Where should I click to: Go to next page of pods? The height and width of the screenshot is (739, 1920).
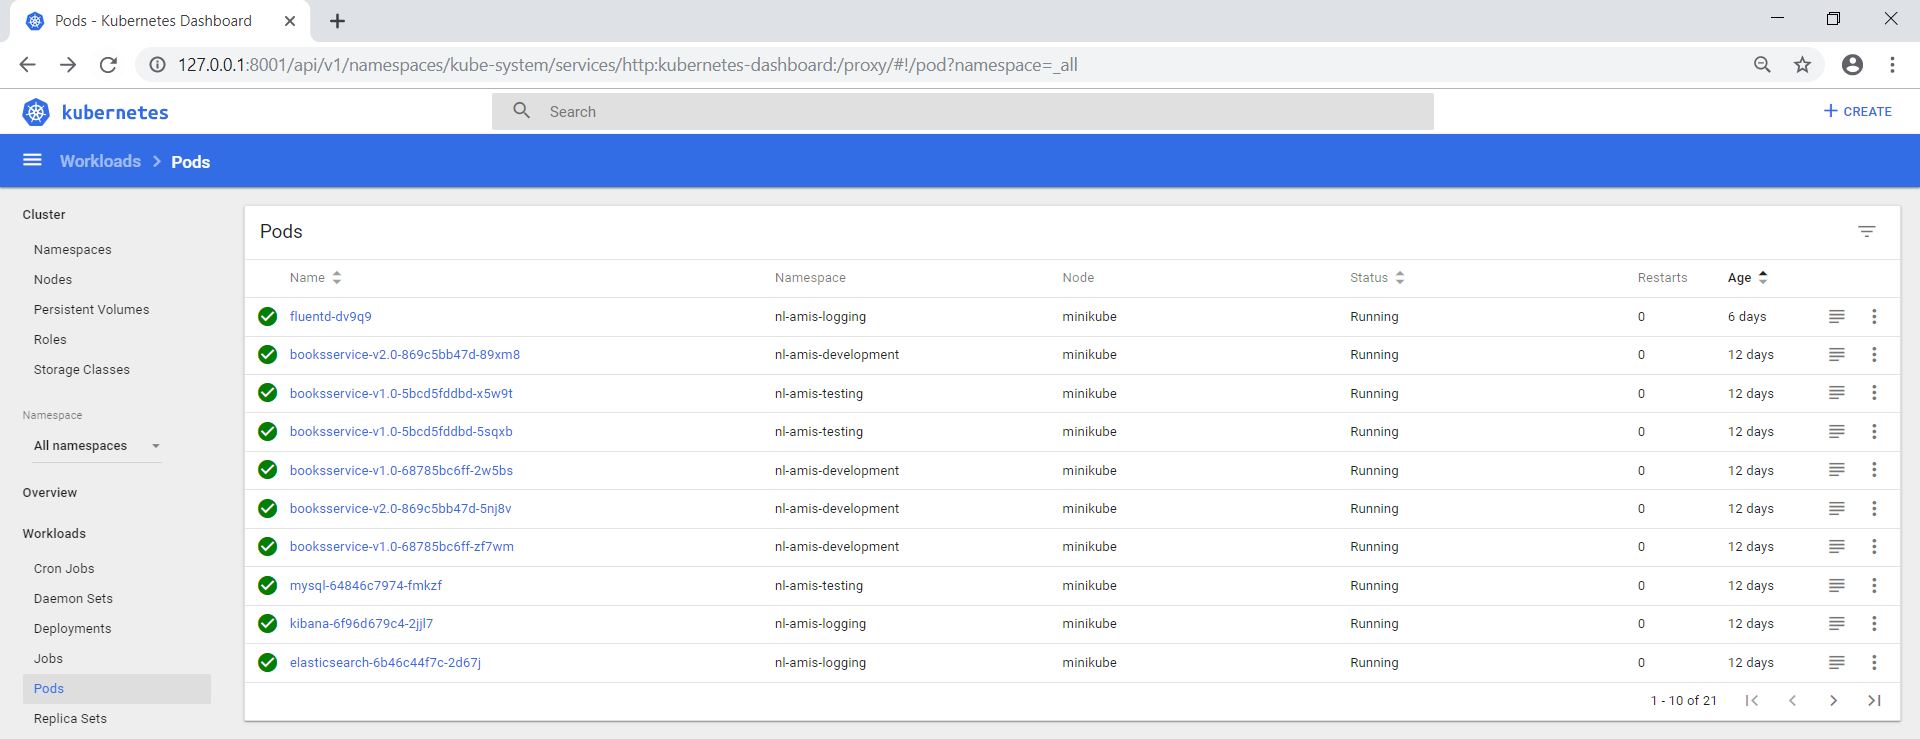pos(1833,701)
